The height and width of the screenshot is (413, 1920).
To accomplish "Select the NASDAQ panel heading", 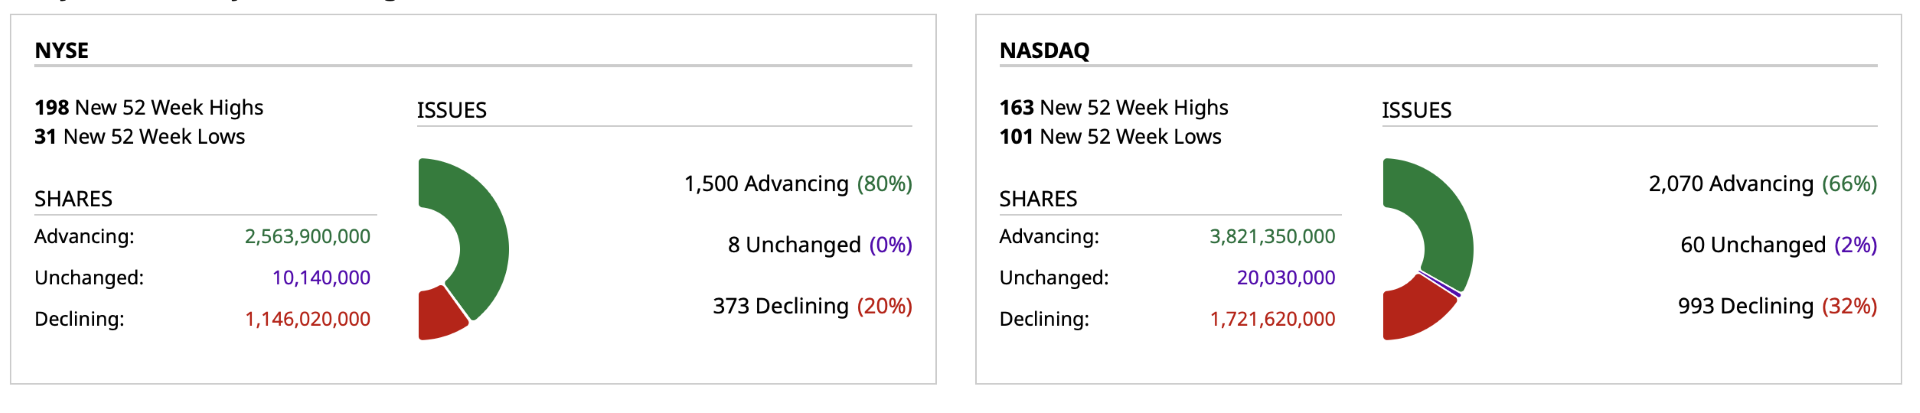I will coord(1044,50).
